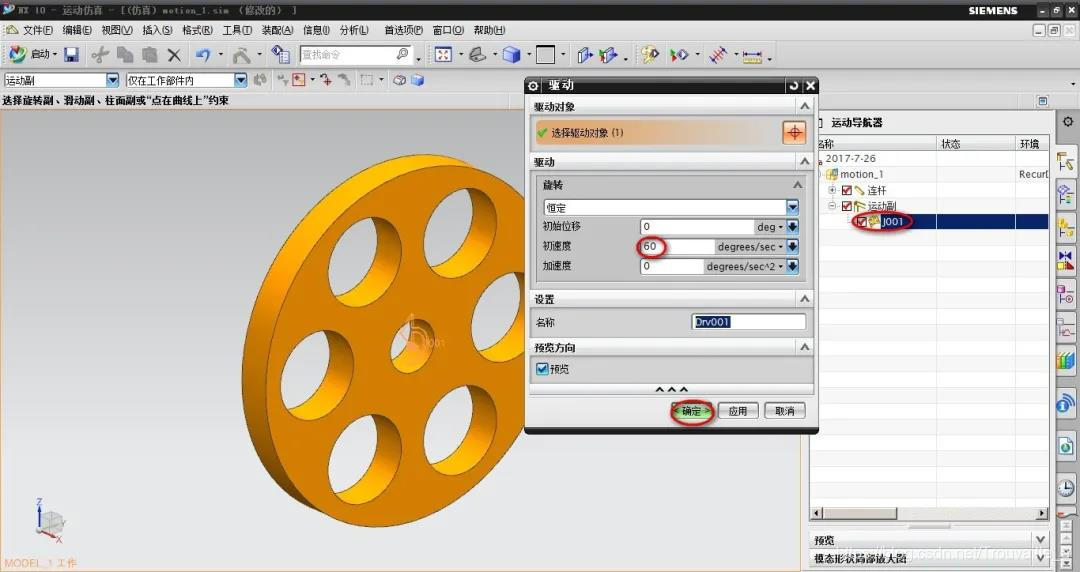Click the Cut scissors icon
The image size is (1080, 572).
[x=101, y=54]
